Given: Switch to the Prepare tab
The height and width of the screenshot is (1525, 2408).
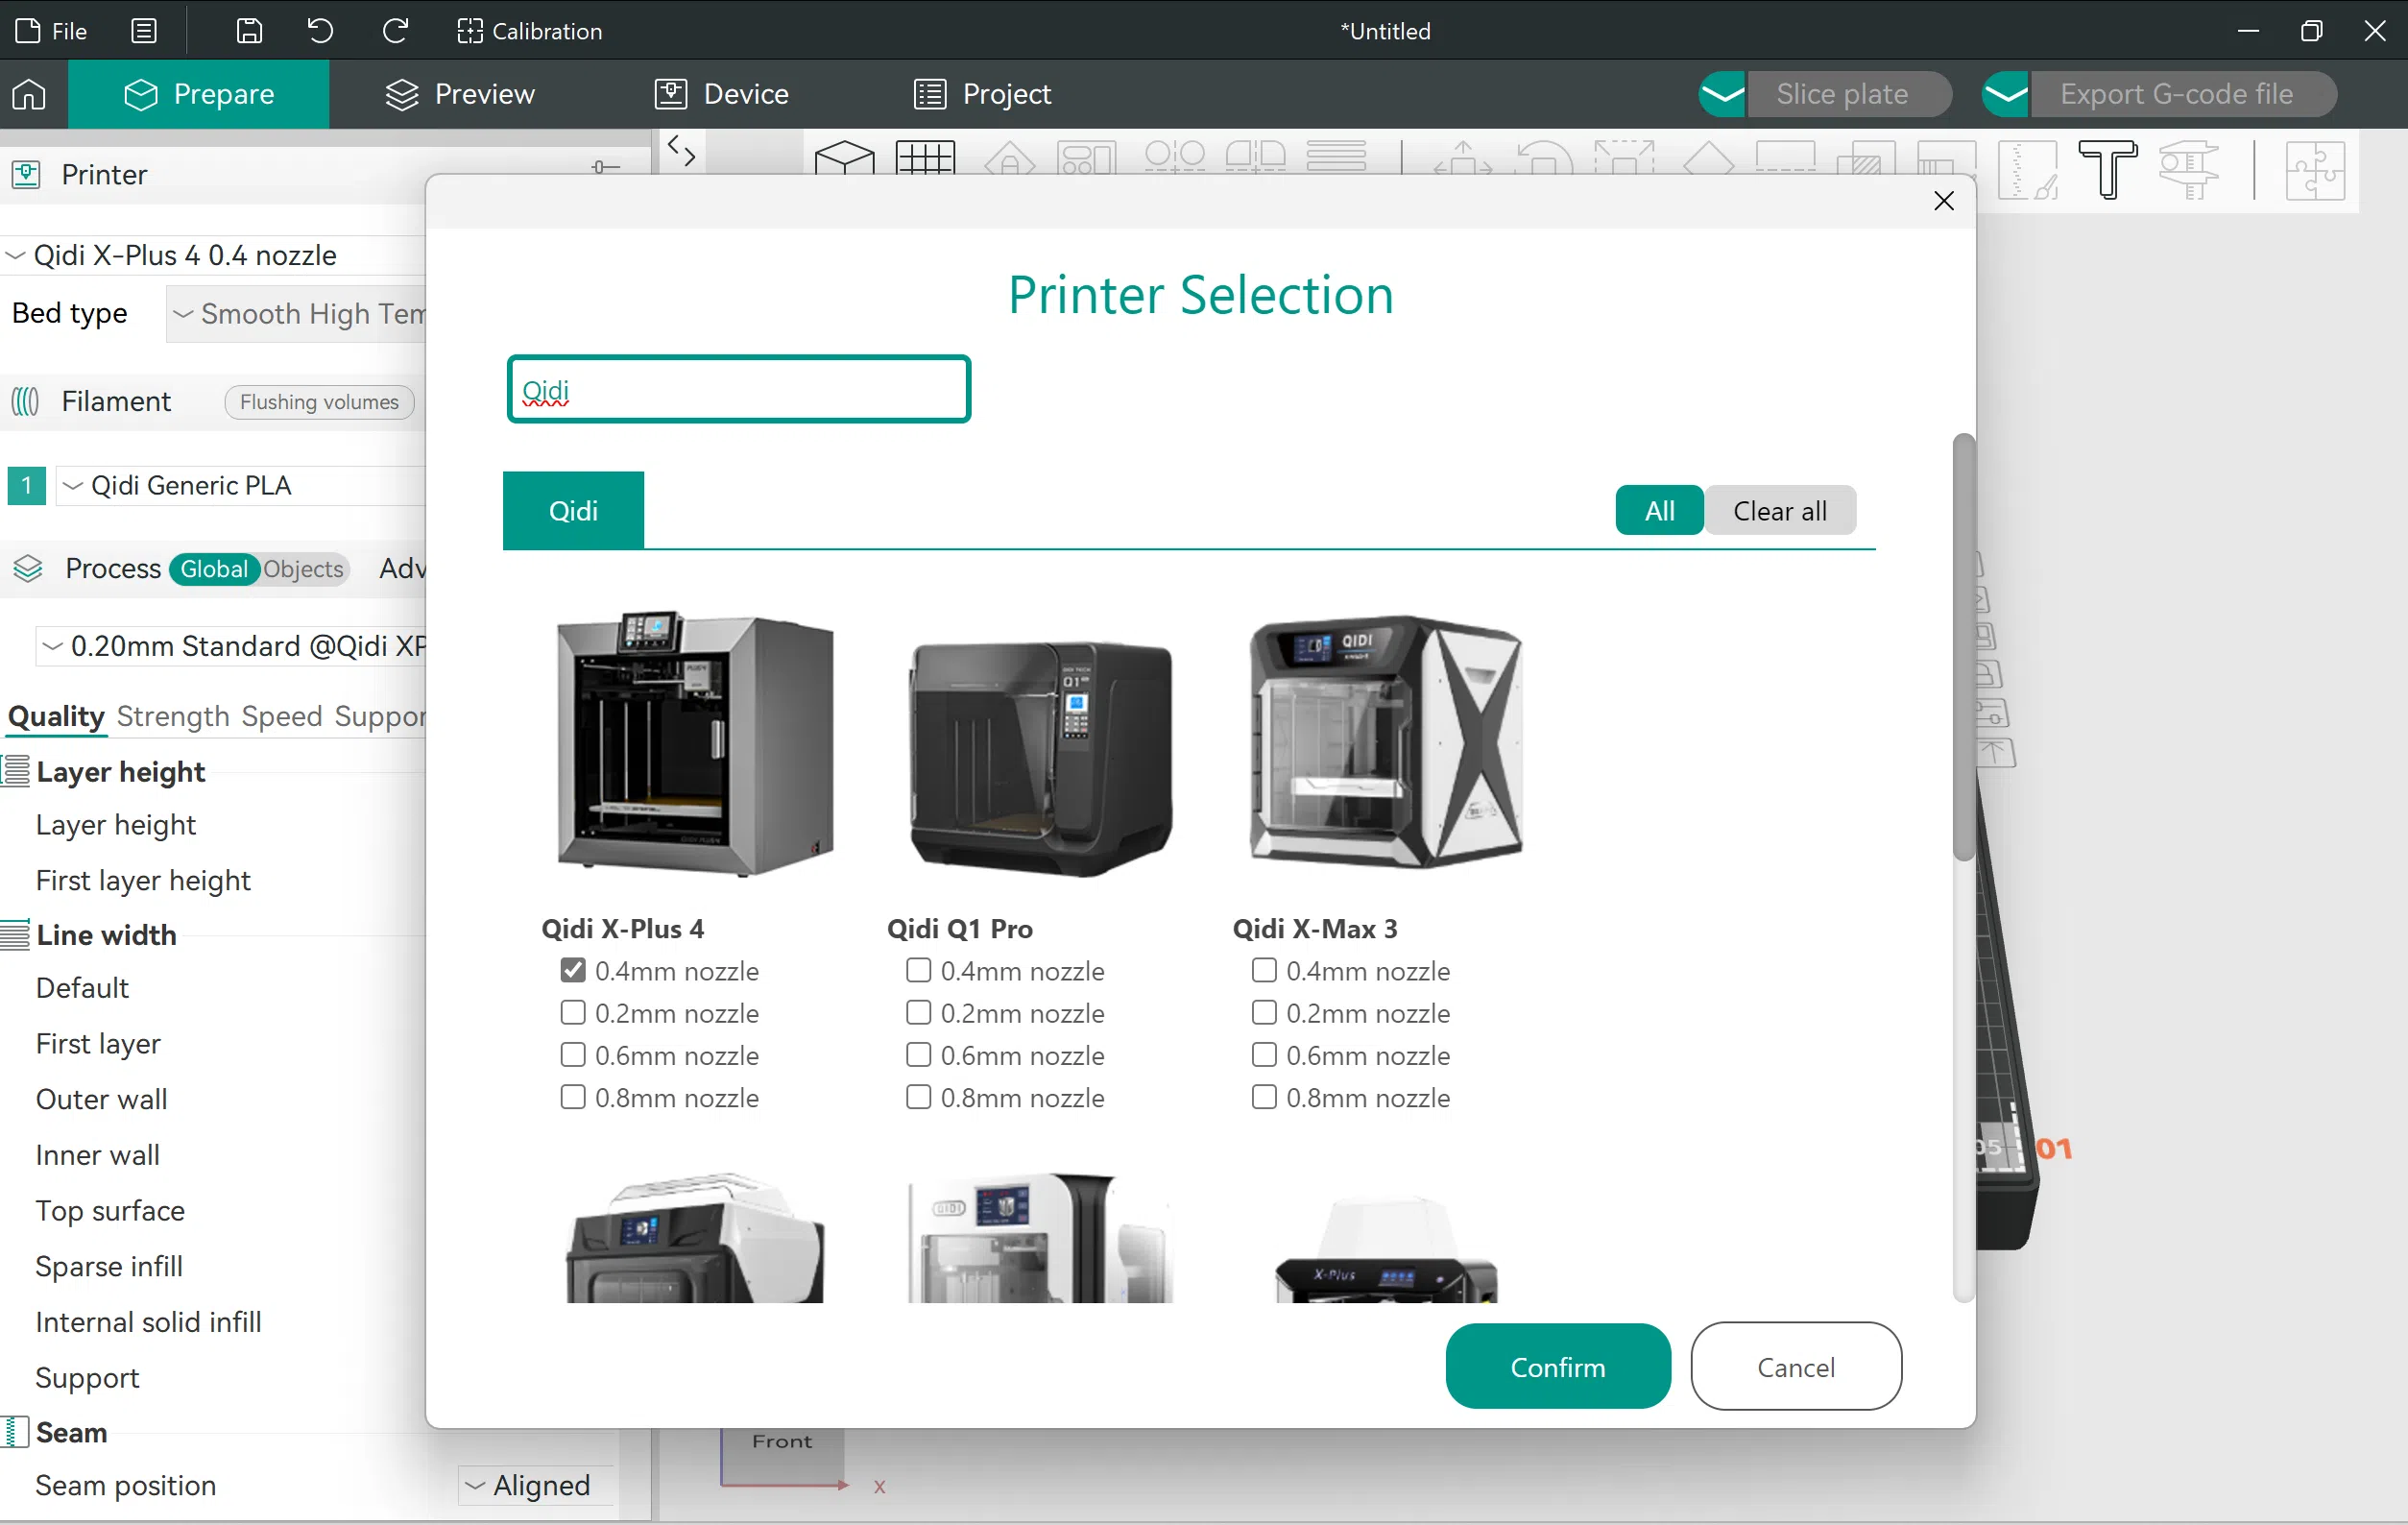Looking at the screenshot, I should pos(199,94).
